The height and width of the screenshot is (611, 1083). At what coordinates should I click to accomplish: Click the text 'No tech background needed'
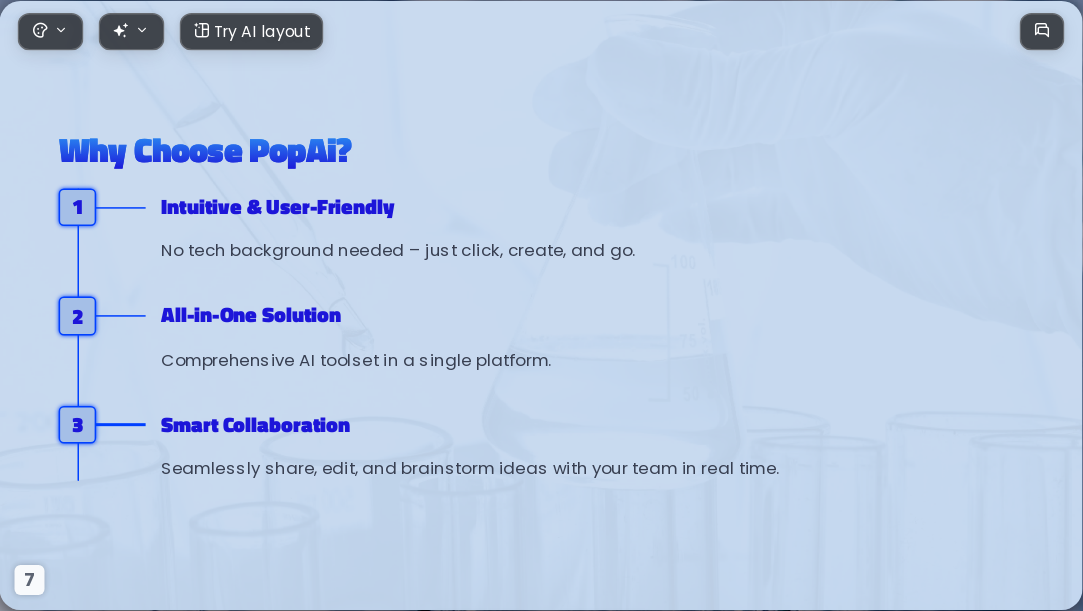[282, 250]
